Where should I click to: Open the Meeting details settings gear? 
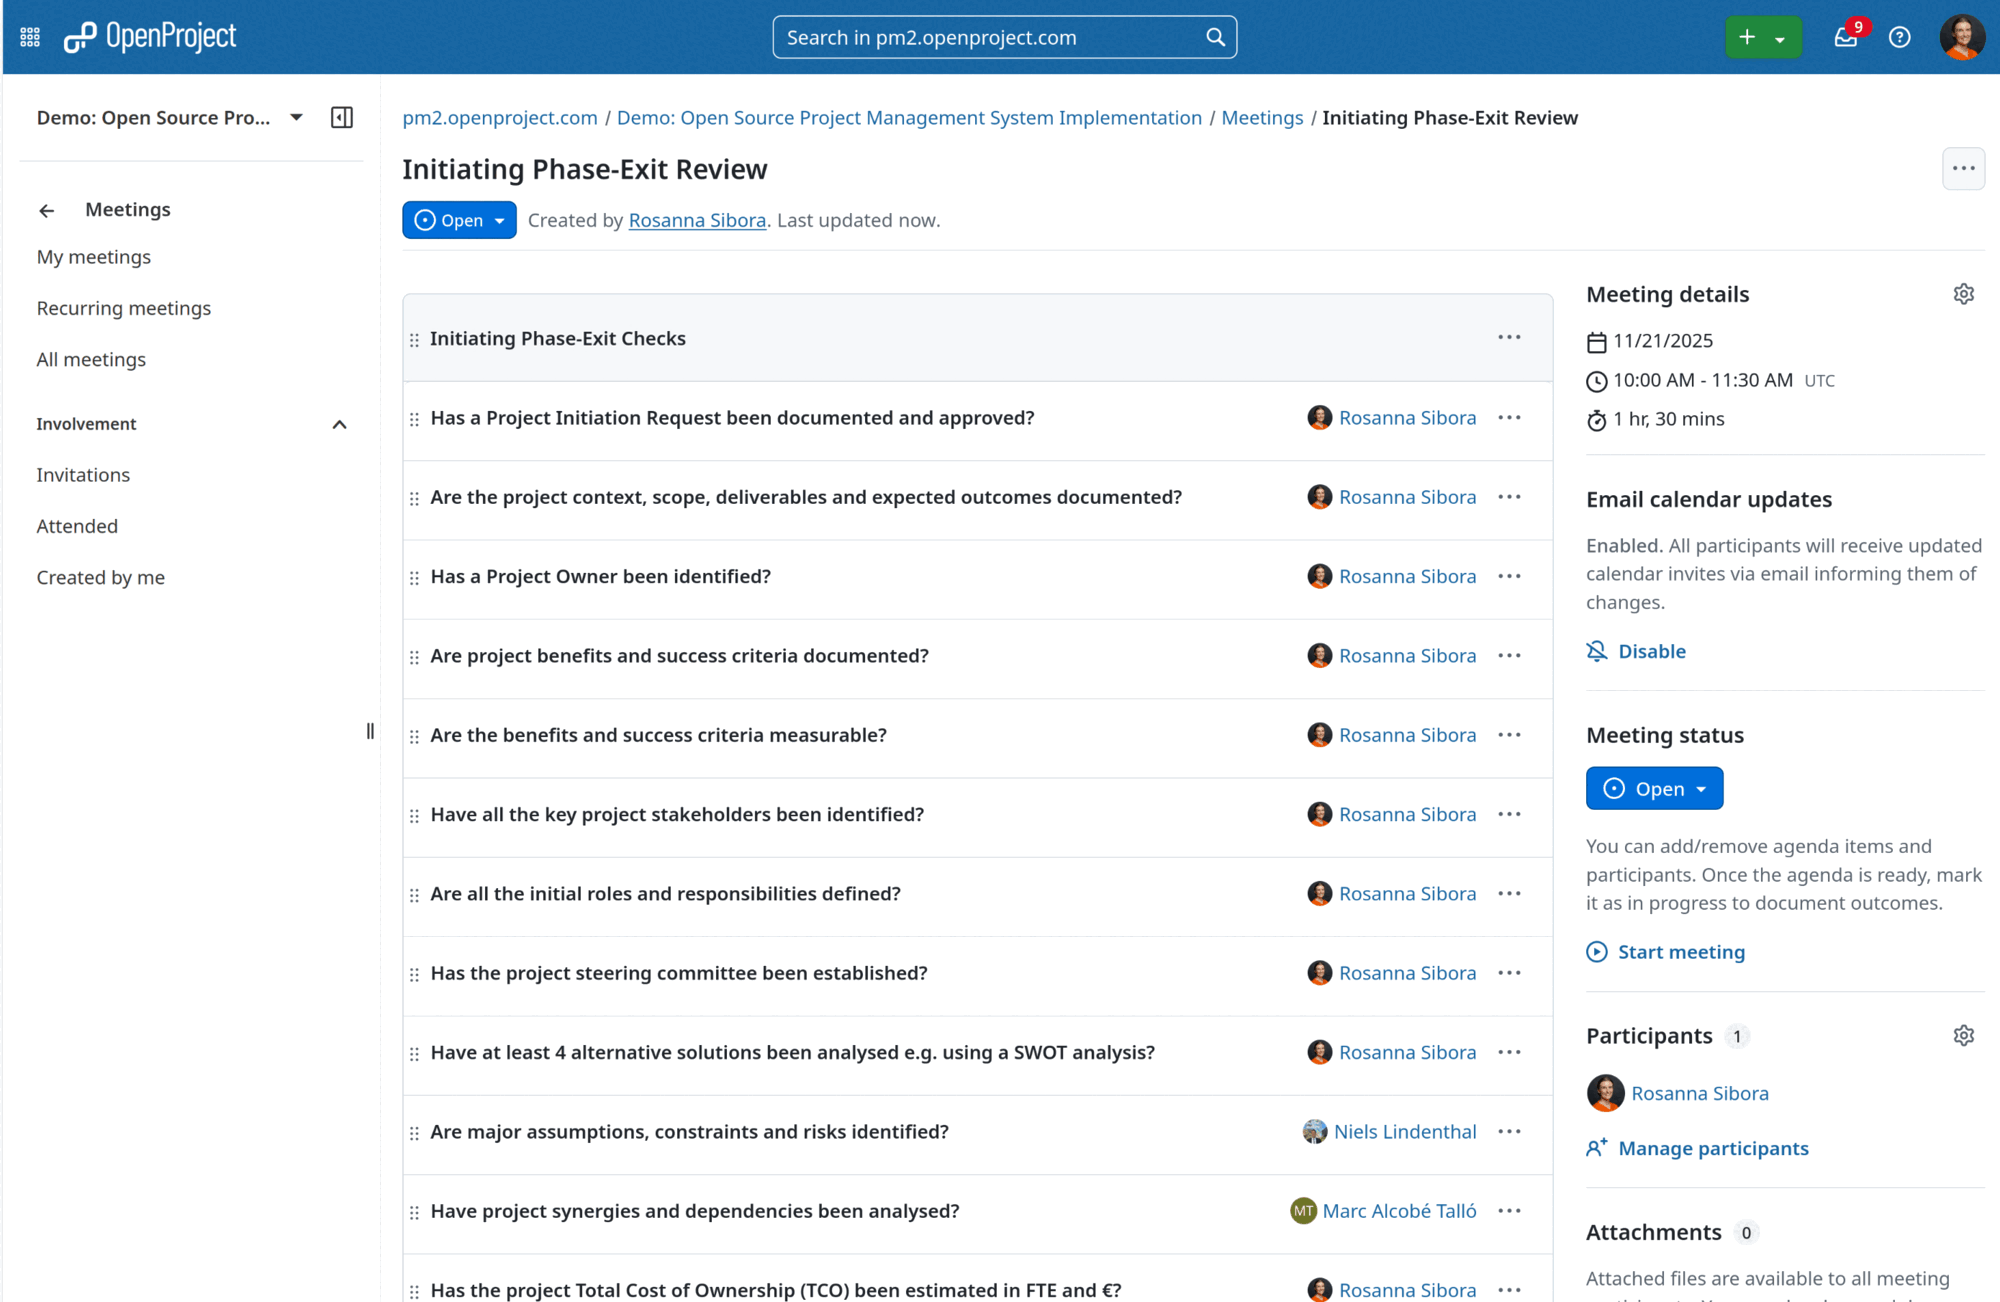[1963, 293]
